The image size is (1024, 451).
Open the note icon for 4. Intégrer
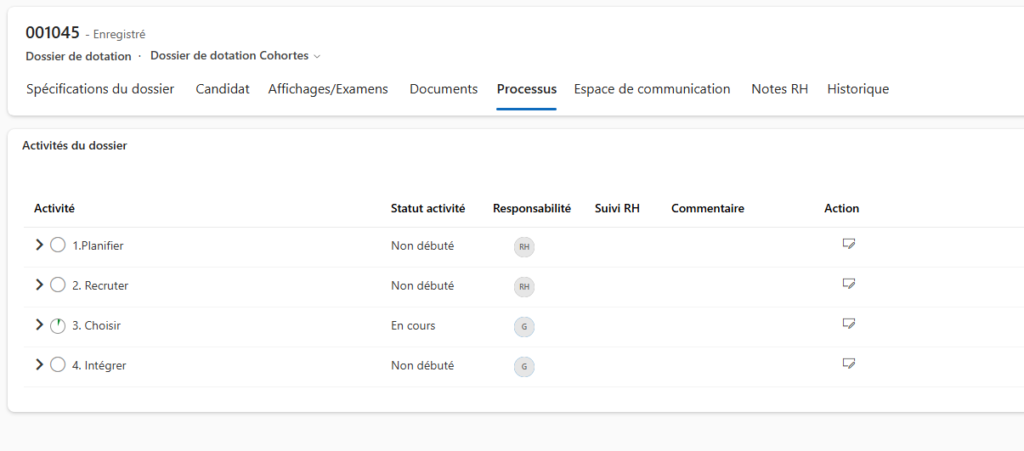[849, 364]
